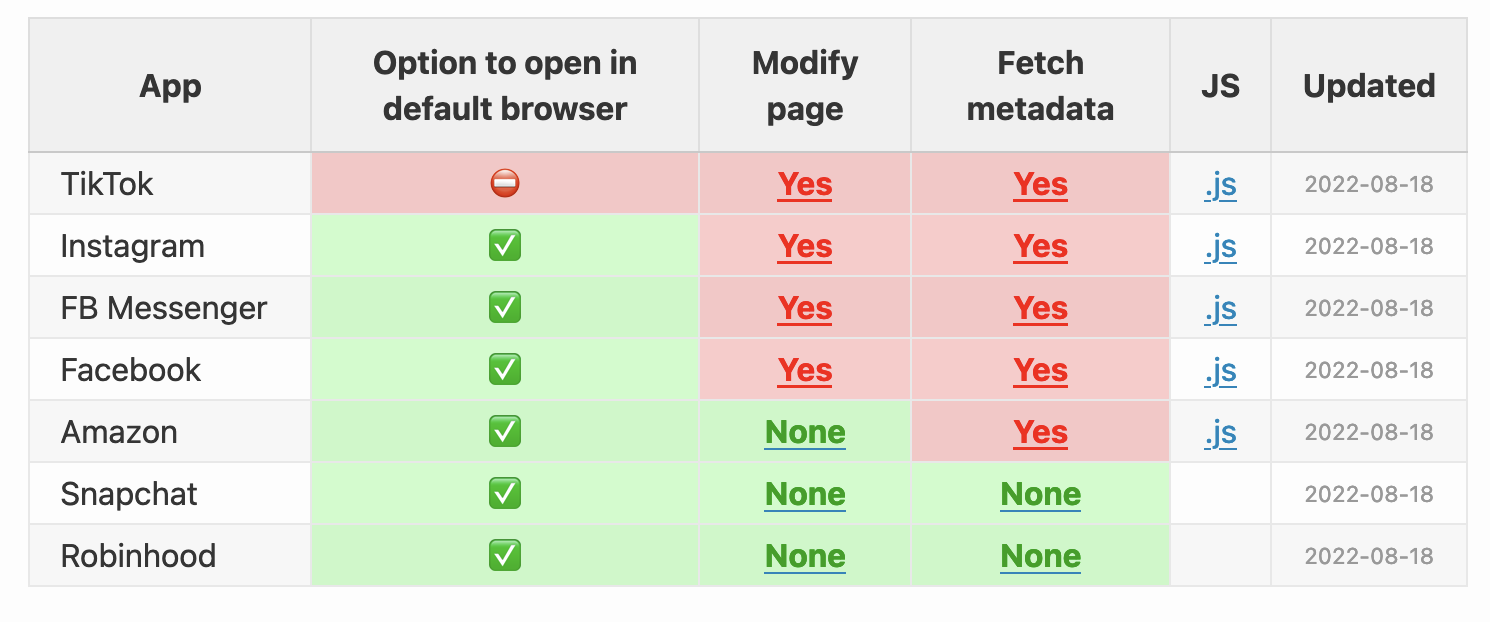
Task: Click the 'Updated' column header
Action: tap(1369, 86)
